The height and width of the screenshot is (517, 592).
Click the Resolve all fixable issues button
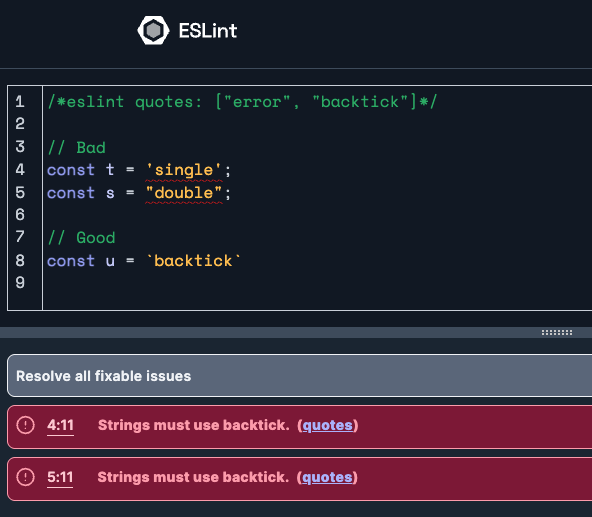coord(299,376)
